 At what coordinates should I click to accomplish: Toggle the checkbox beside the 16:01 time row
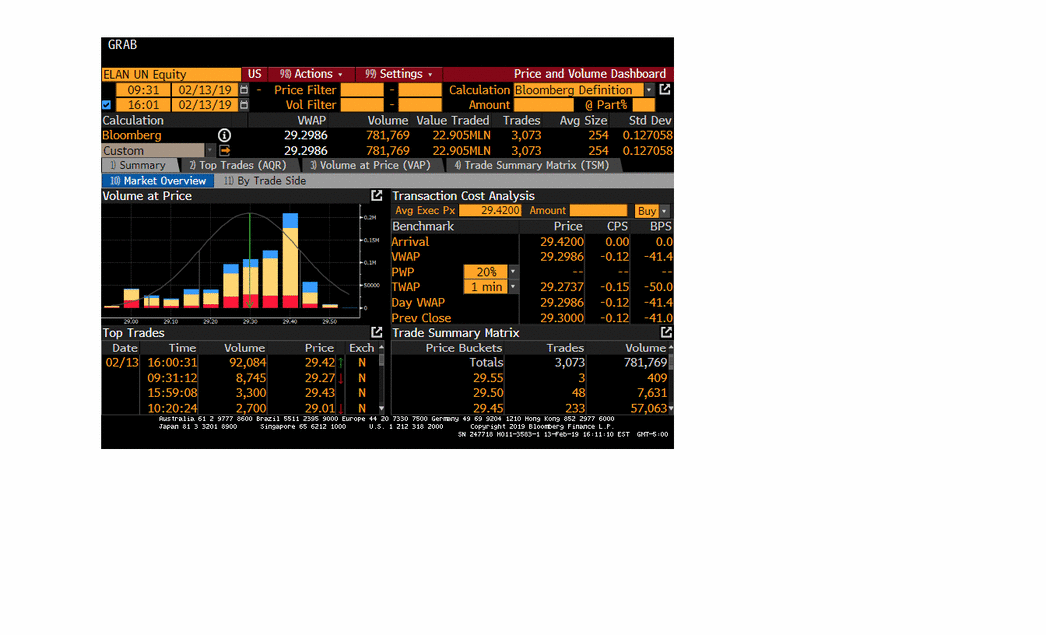[107, 105]
